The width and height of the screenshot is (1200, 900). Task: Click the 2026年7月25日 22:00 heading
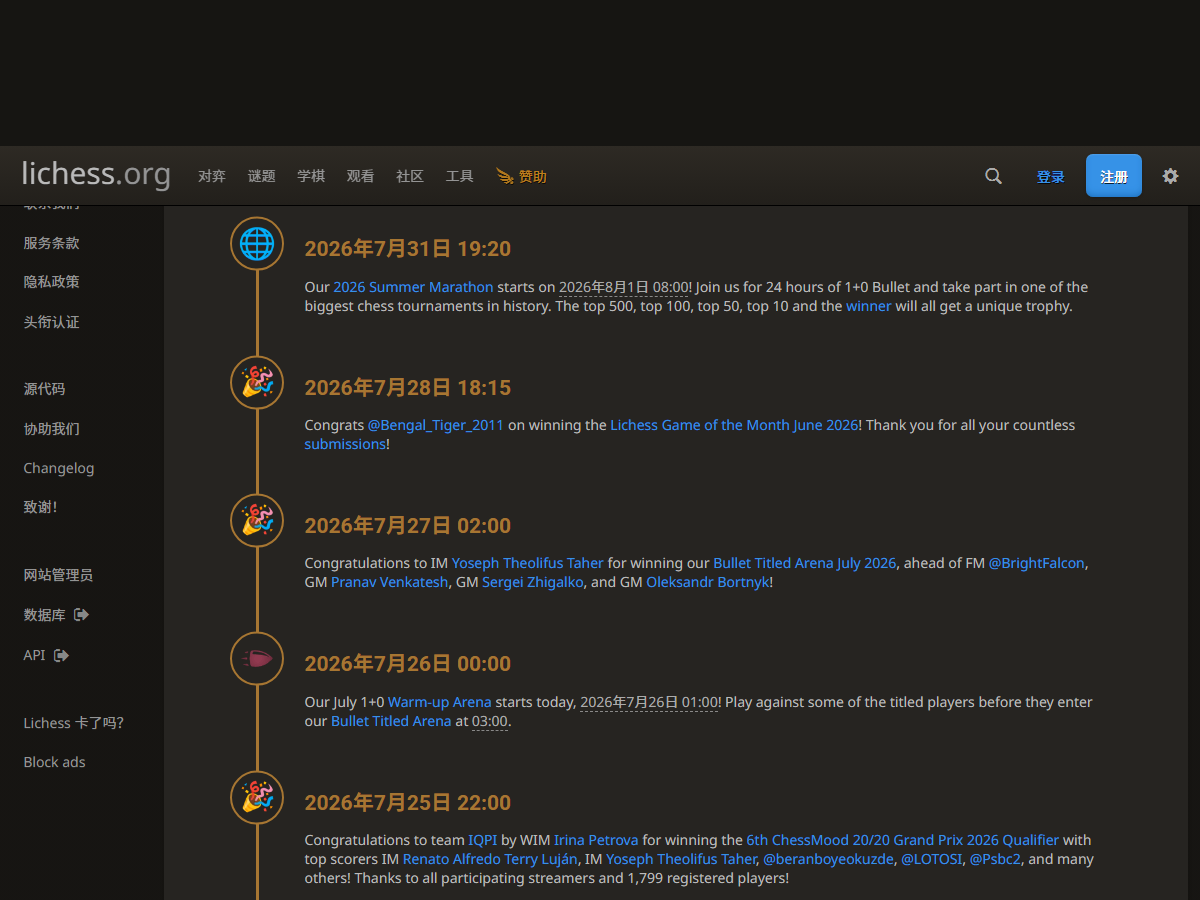(408, 802)
